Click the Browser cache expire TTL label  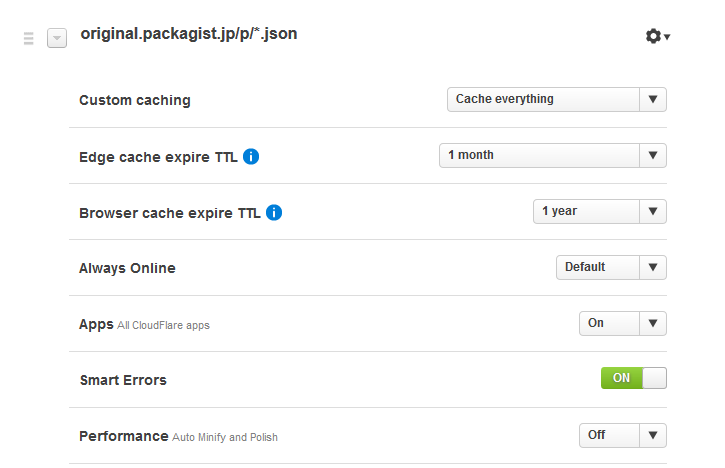169,212
